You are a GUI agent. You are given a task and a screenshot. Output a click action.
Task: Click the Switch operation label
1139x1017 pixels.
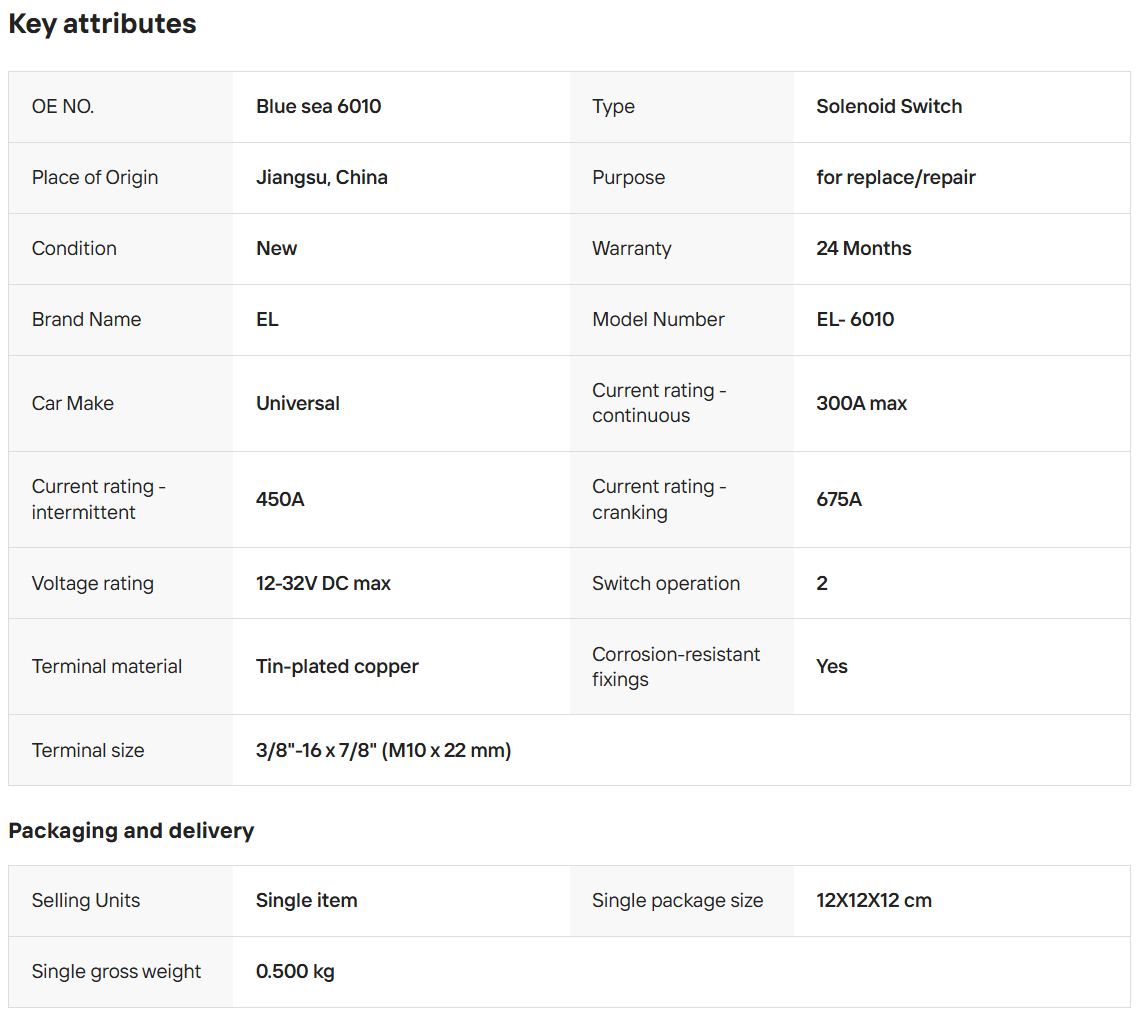pyautogui.click(x=665, y=583)
